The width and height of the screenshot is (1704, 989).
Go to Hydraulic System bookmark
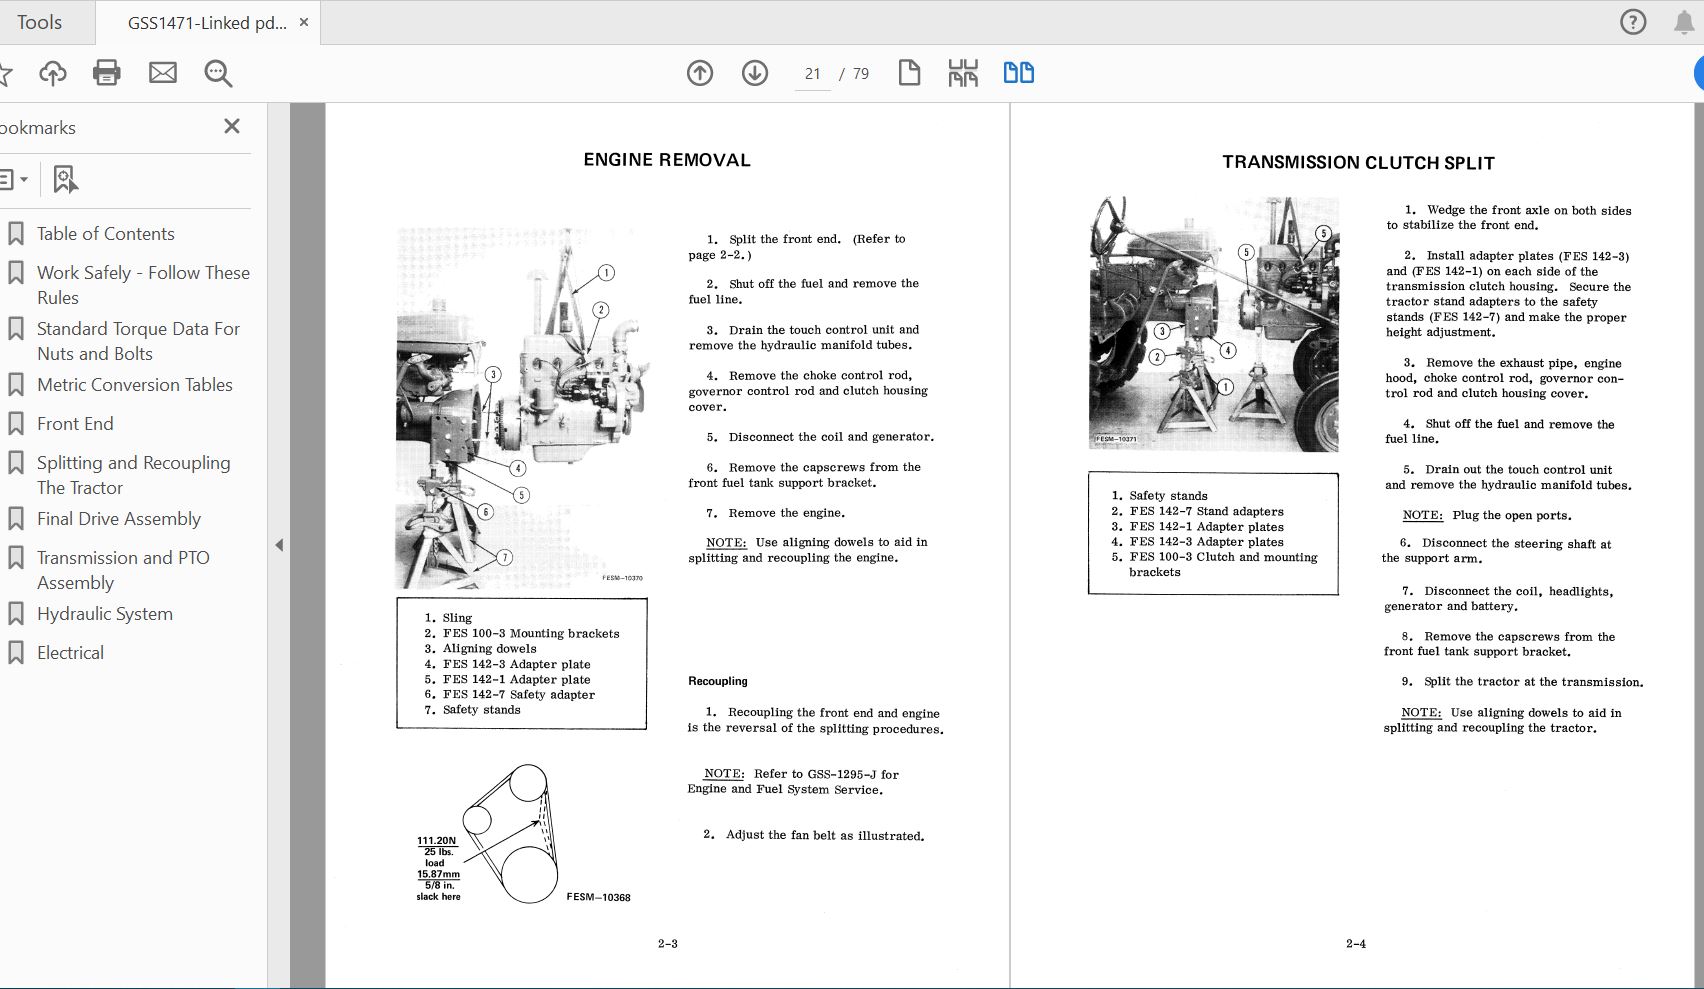click(x=105, y=613)
